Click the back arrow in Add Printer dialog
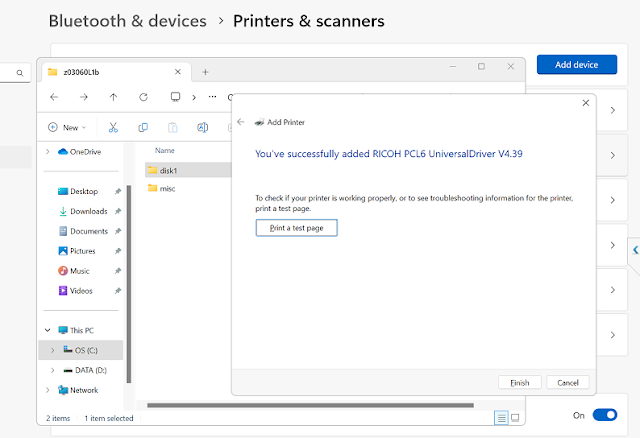Image resolution: width=640 pixels, height=438 pixels. pos(241,122)
